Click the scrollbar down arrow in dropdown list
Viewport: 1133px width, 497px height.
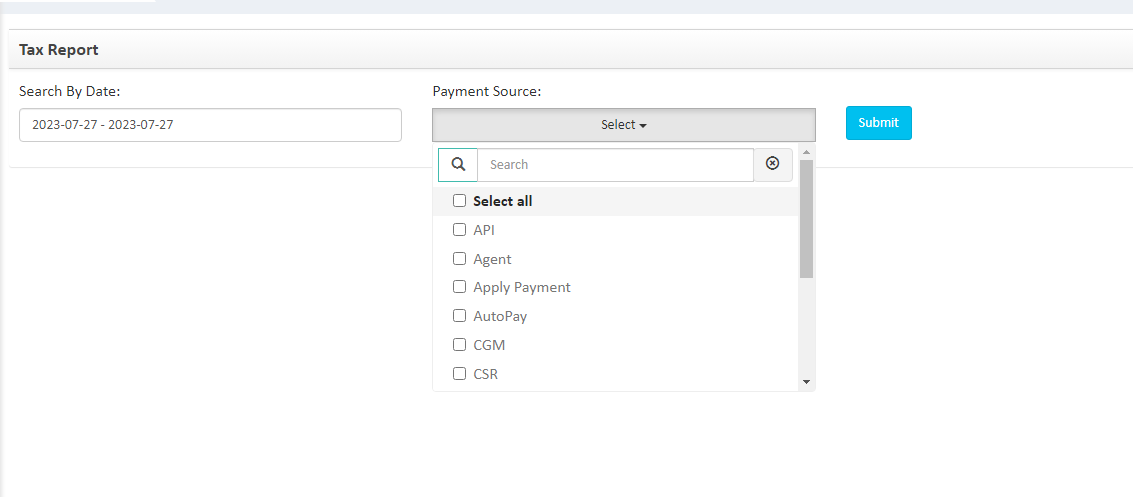coord(806,382)
